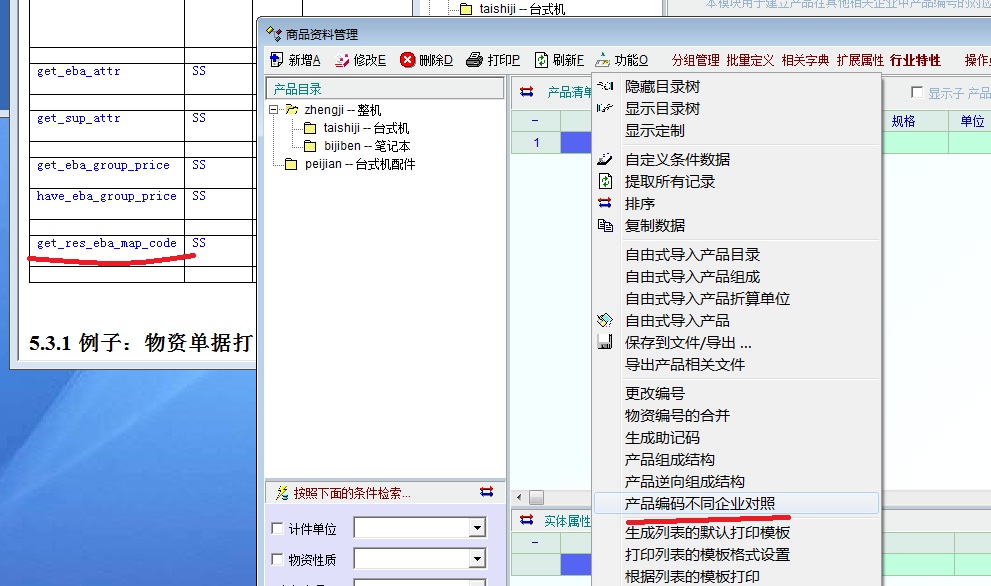Click the 打印P printer icon
991x586 pixels.
point(475,60)
